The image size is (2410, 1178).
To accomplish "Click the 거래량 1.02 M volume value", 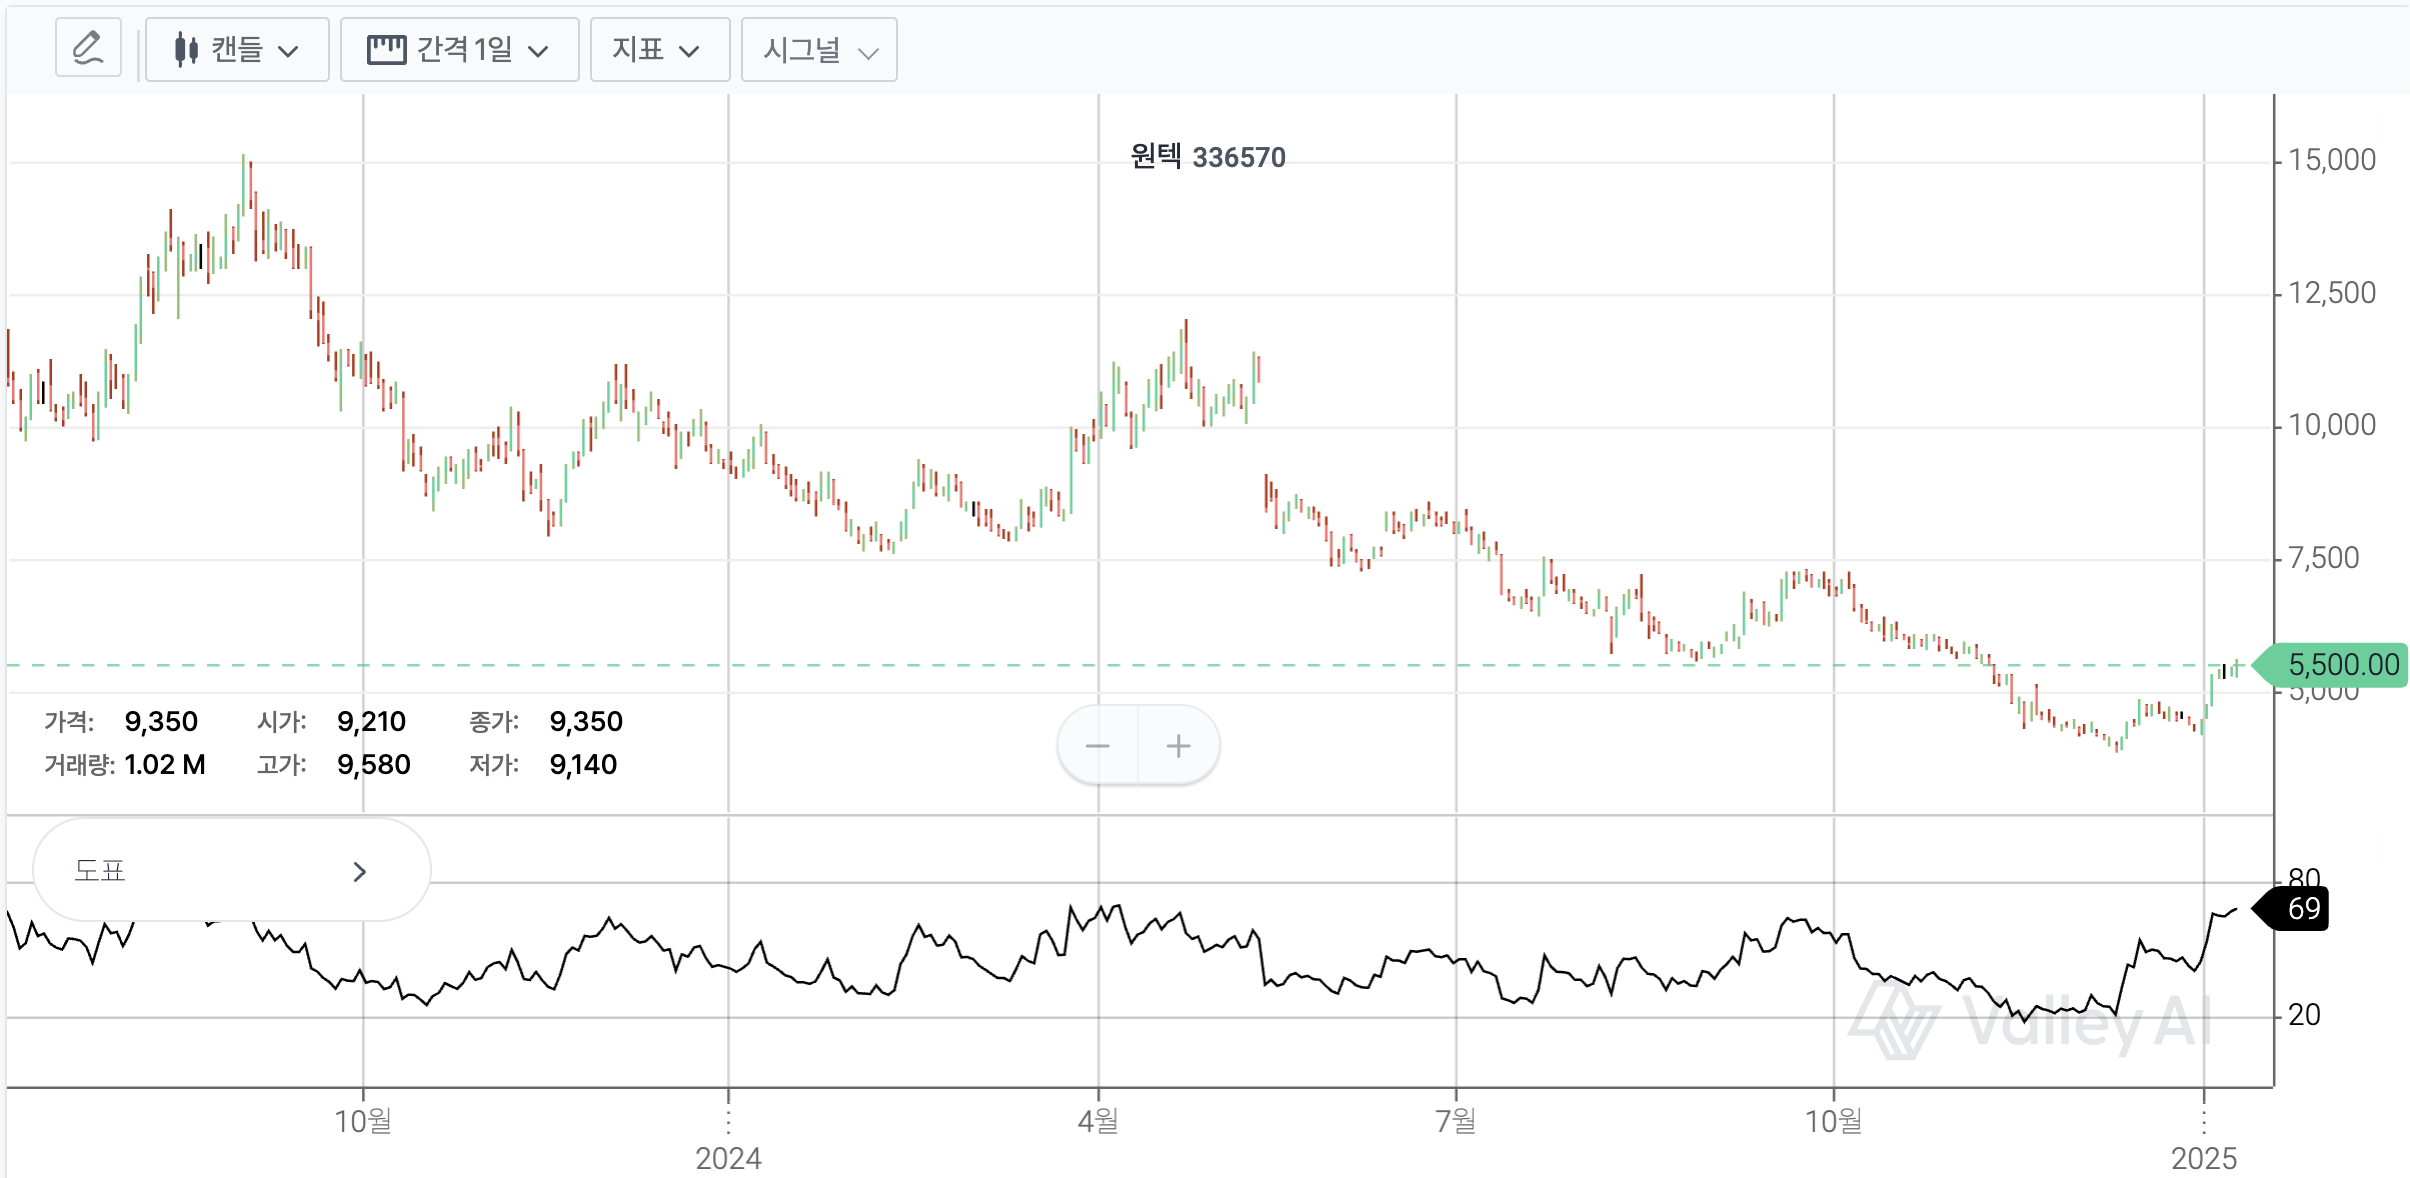I will coord(165,765).
